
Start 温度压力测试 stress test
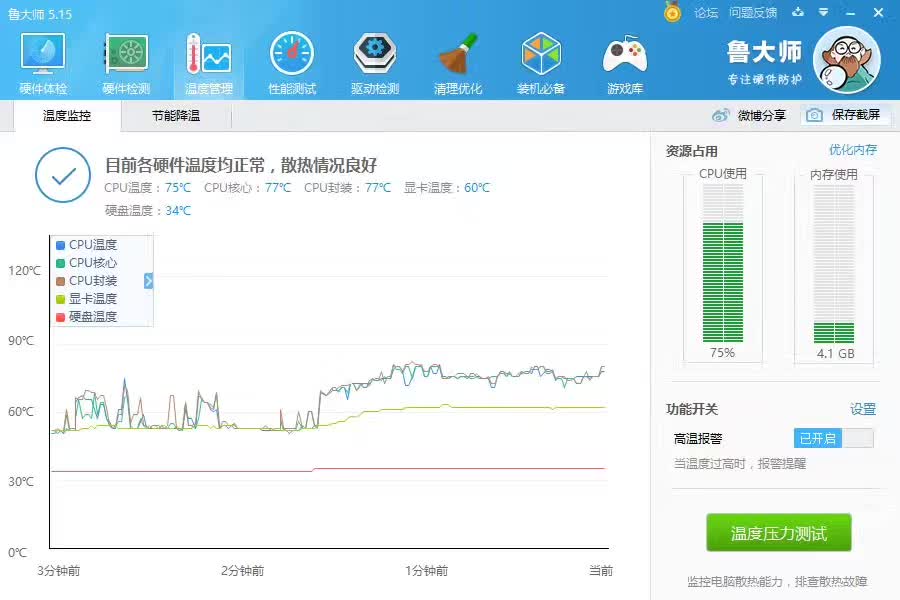point(779,533)
